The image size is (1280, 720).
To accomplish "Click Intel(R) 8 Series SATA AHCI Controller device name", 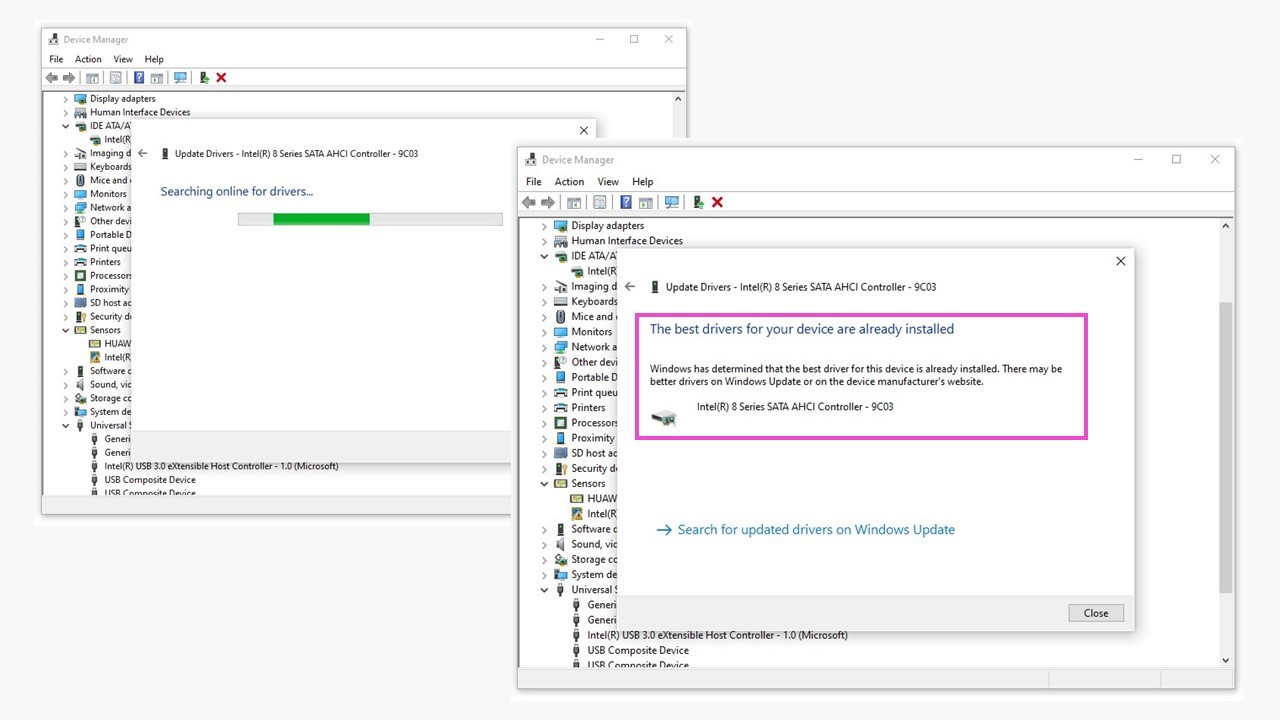I will (795, 407).
